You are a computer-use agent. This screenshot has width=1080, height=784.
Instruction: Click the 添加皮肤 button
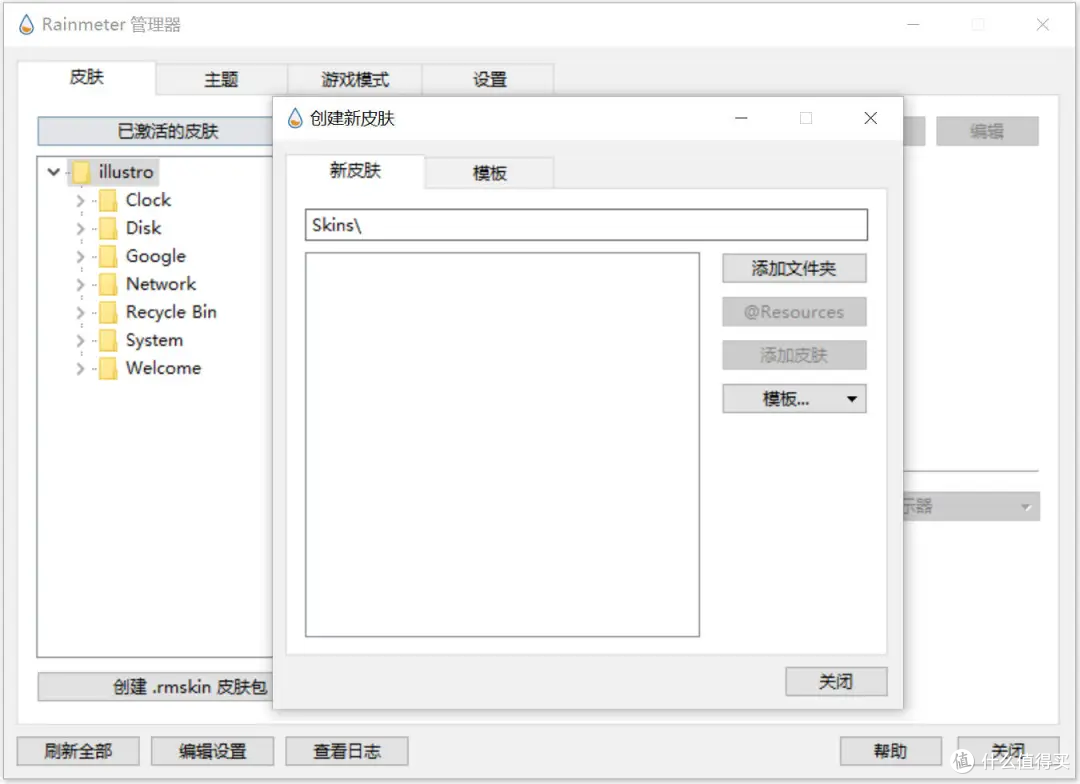pyautogui.click(x=794, y=355)
